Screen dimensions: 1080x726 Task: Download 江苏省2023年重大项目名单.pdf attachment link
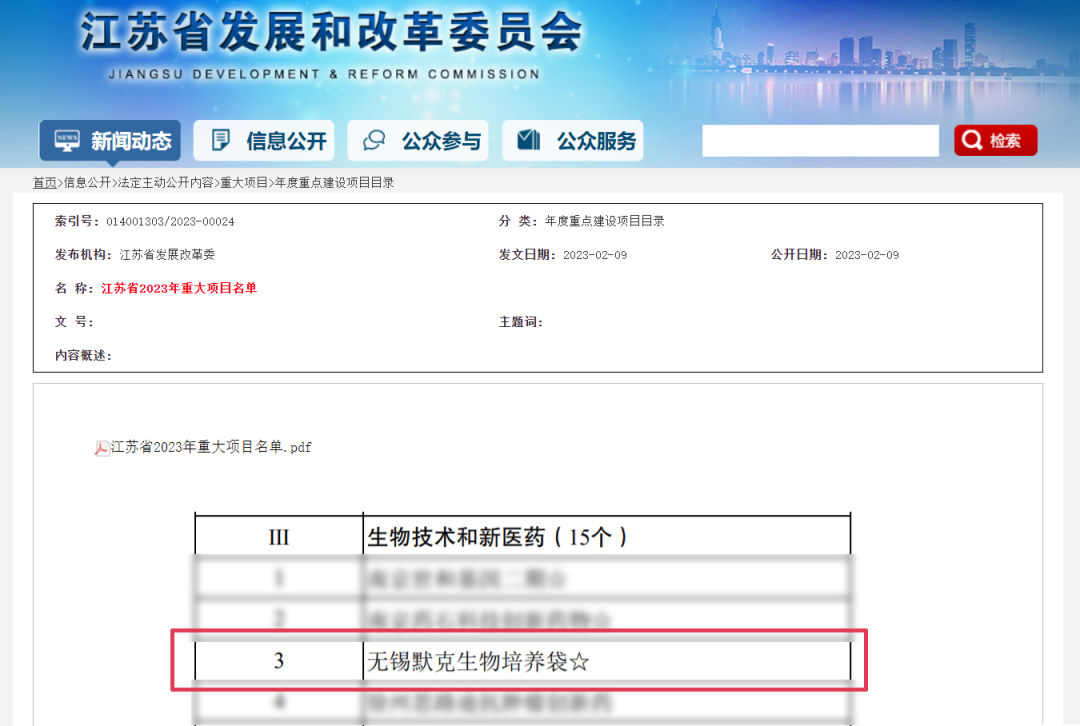(211, 447)
